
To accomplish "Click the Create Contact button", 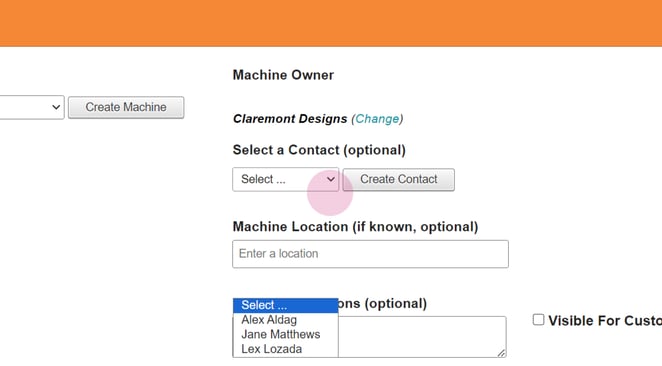I will click(399, 179).
